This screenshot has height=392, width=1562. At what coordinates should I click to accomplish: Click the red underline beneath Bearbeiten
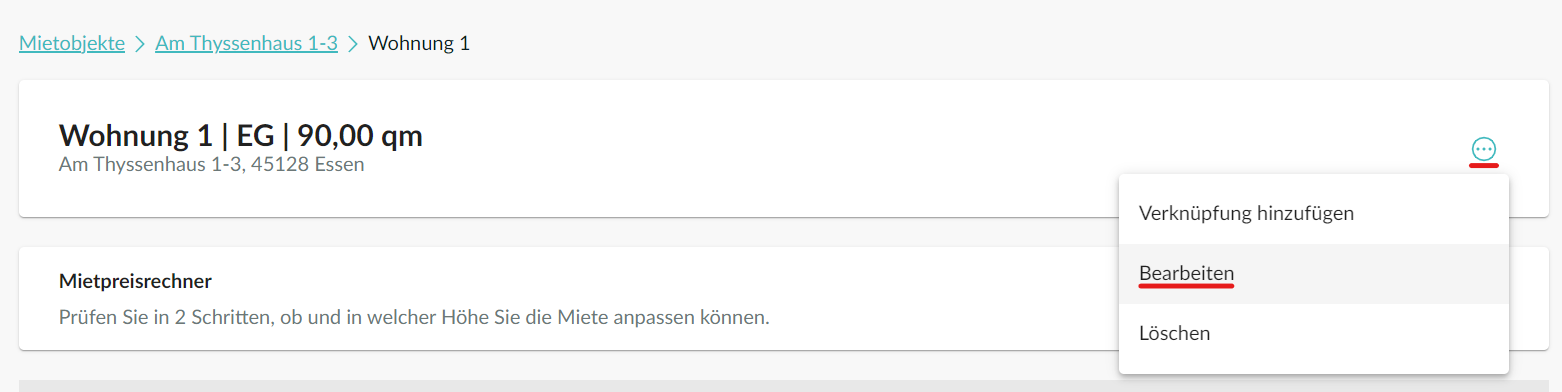coord(1187,285)
